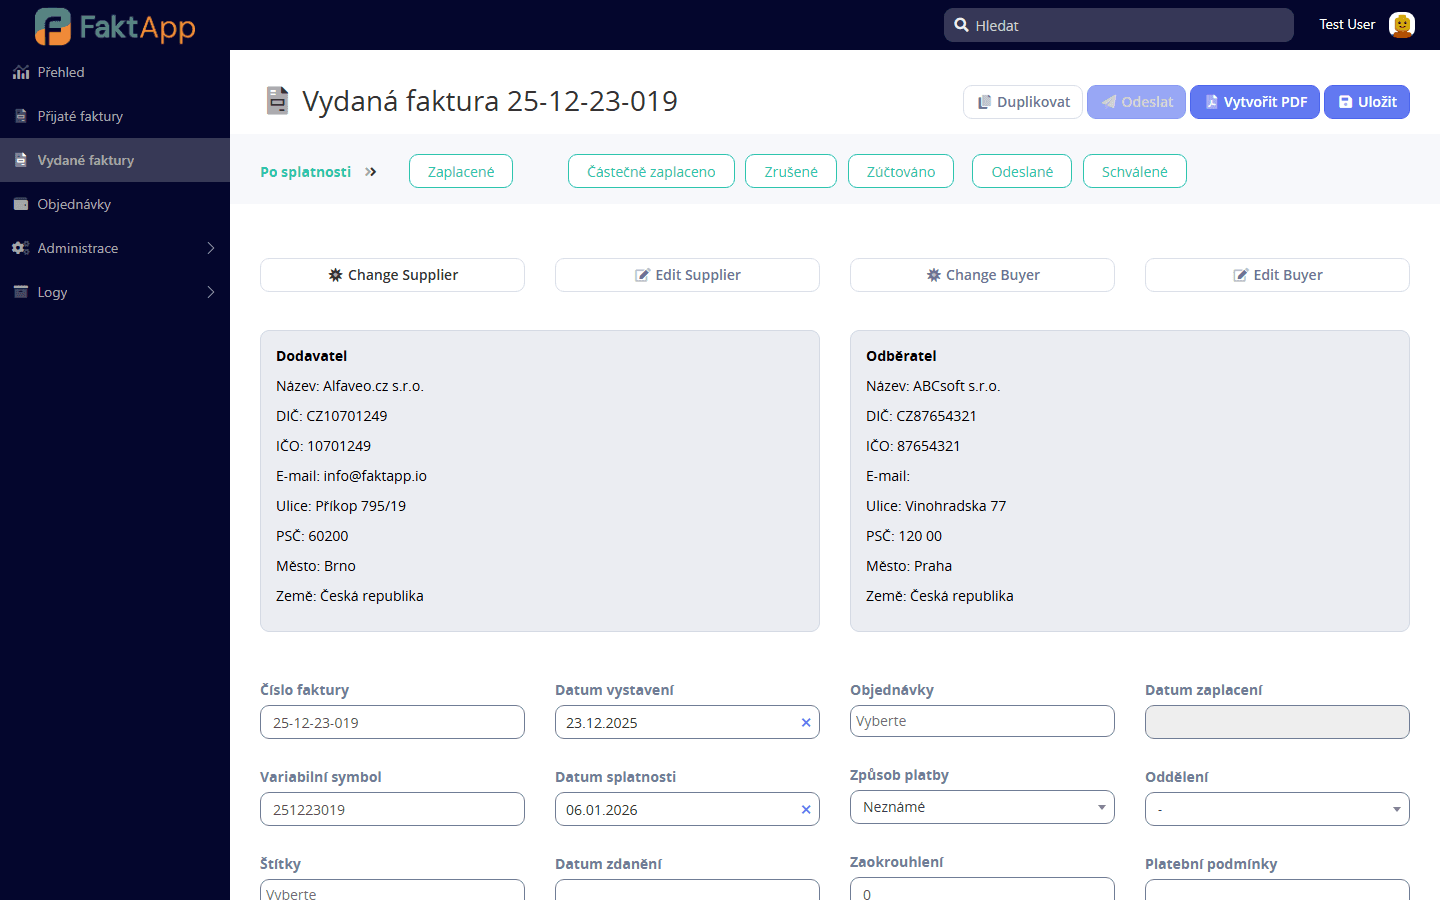
Task: Open Přijaté faktury menu item
Action: (x=115, y=116)
